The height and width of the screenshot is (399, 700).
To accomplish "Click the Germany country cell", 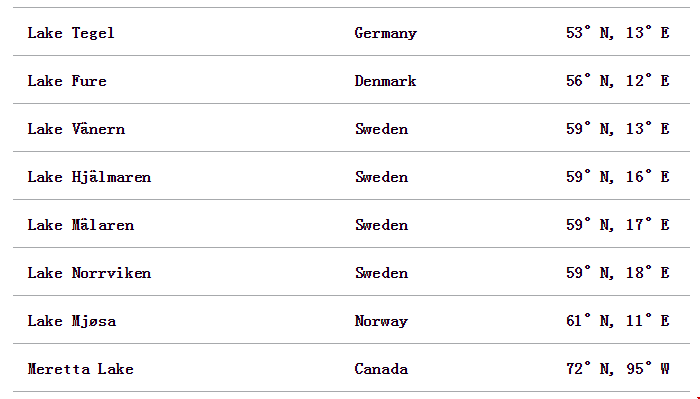I will click(386, 33).
